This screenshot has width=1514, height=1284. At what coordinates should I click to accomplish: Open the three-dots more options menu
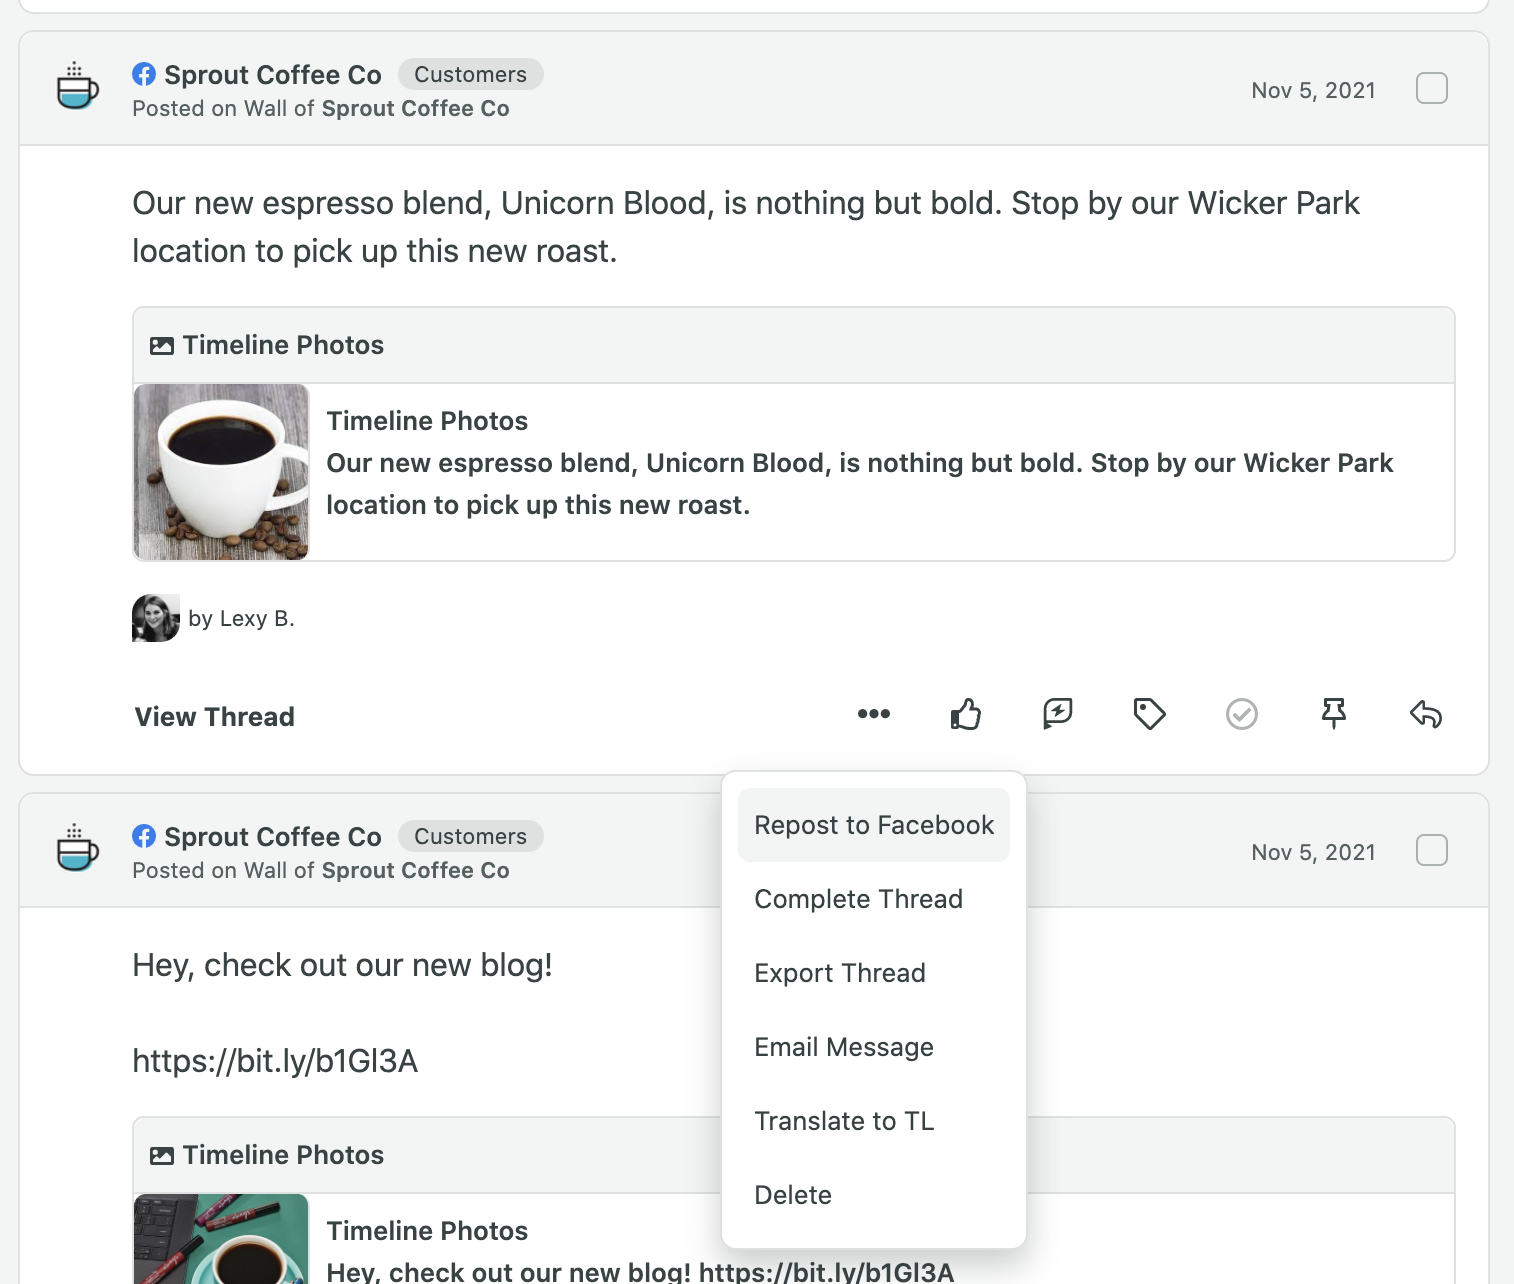(x=873, y=714)
